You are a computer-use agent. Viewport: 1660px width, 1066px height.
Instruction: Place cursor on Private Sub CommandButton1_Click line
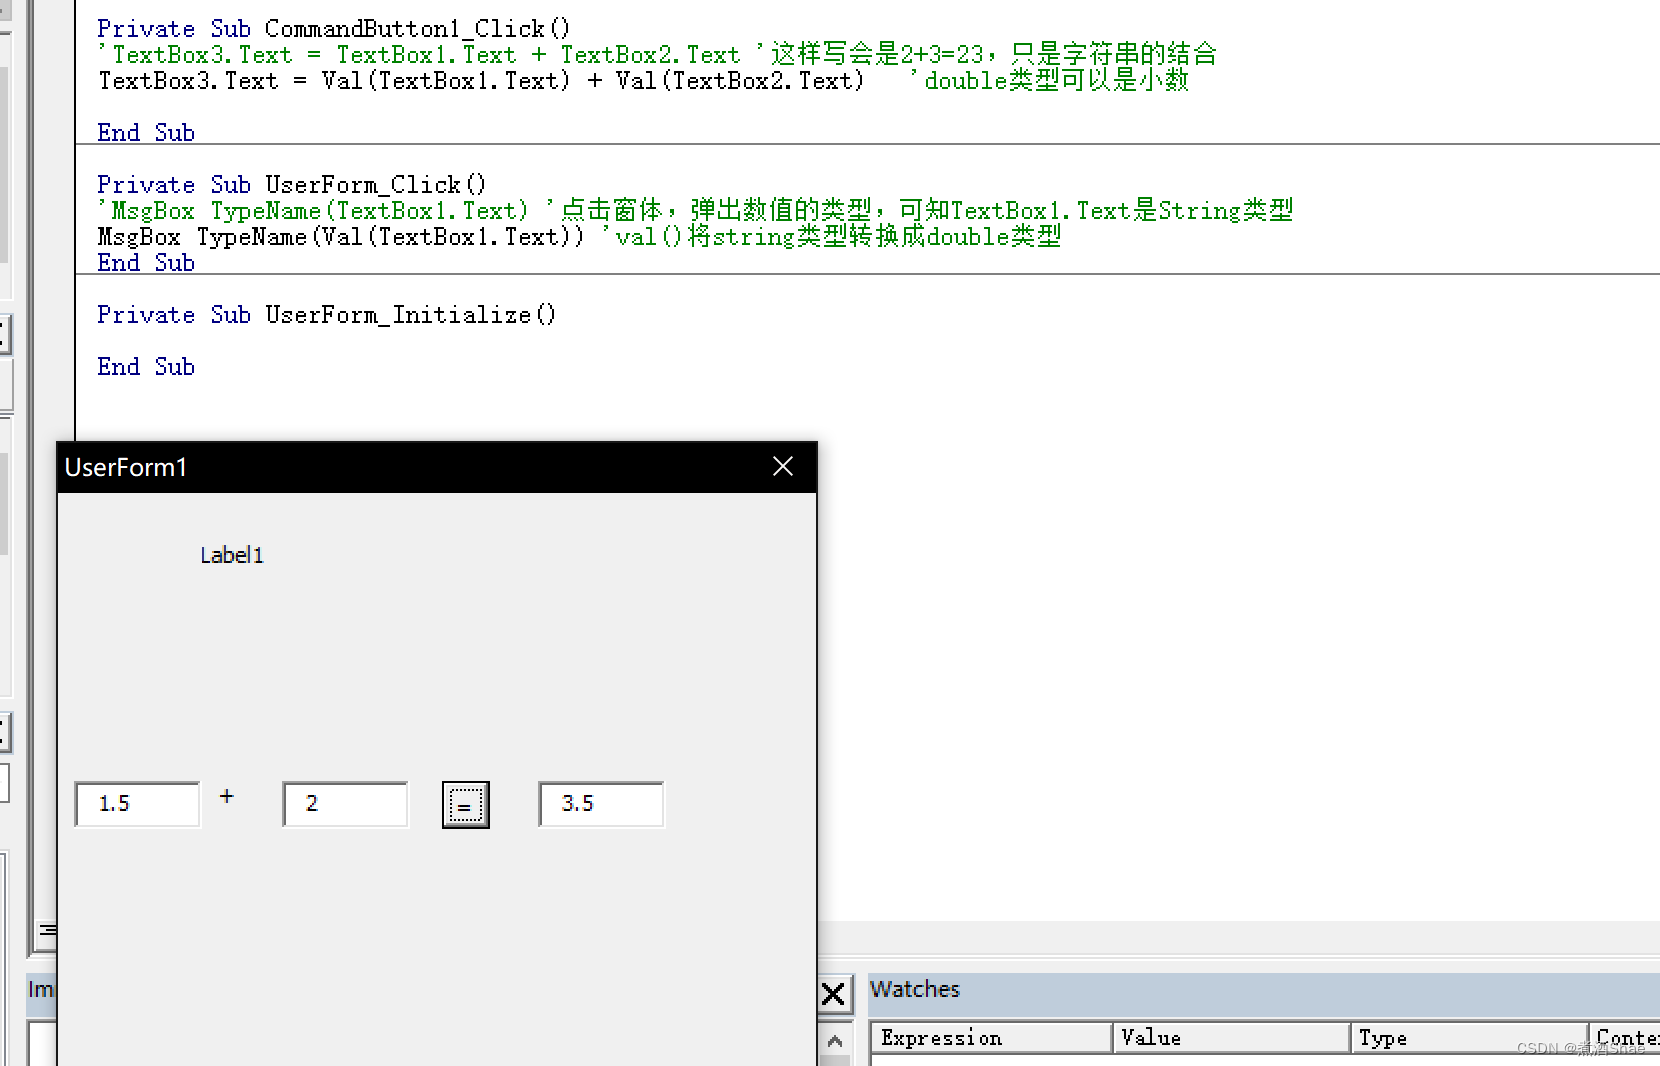point(333,29)
